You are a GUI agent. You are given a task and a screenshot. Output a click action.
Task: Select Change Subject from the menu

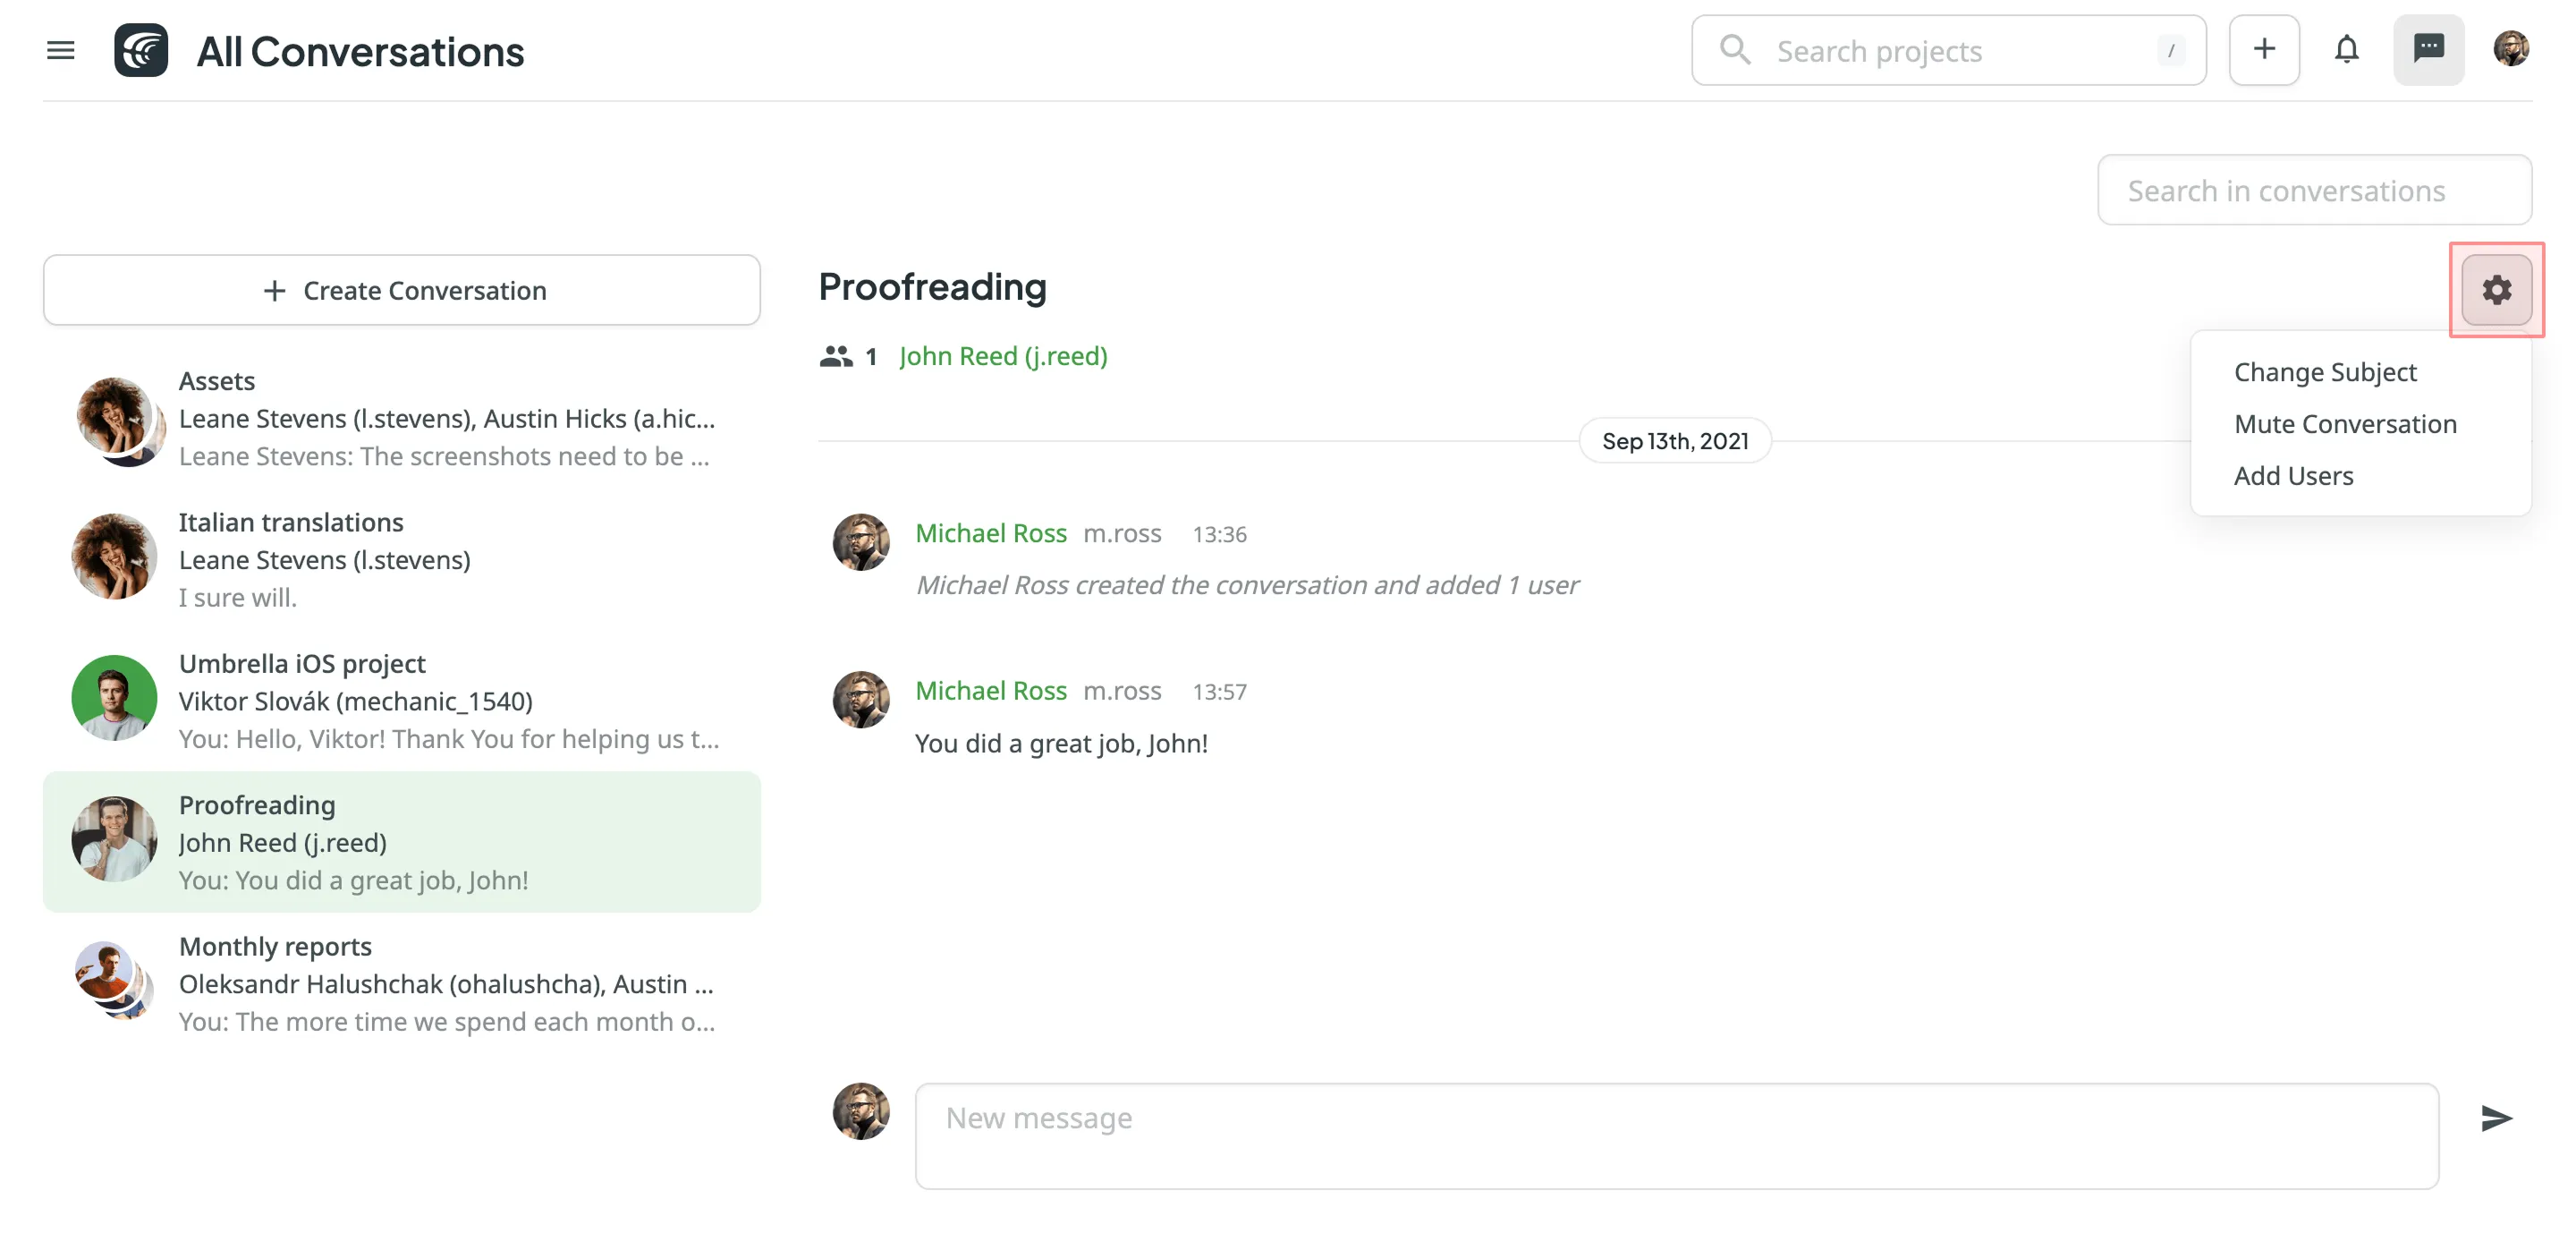pos(2325,372)
